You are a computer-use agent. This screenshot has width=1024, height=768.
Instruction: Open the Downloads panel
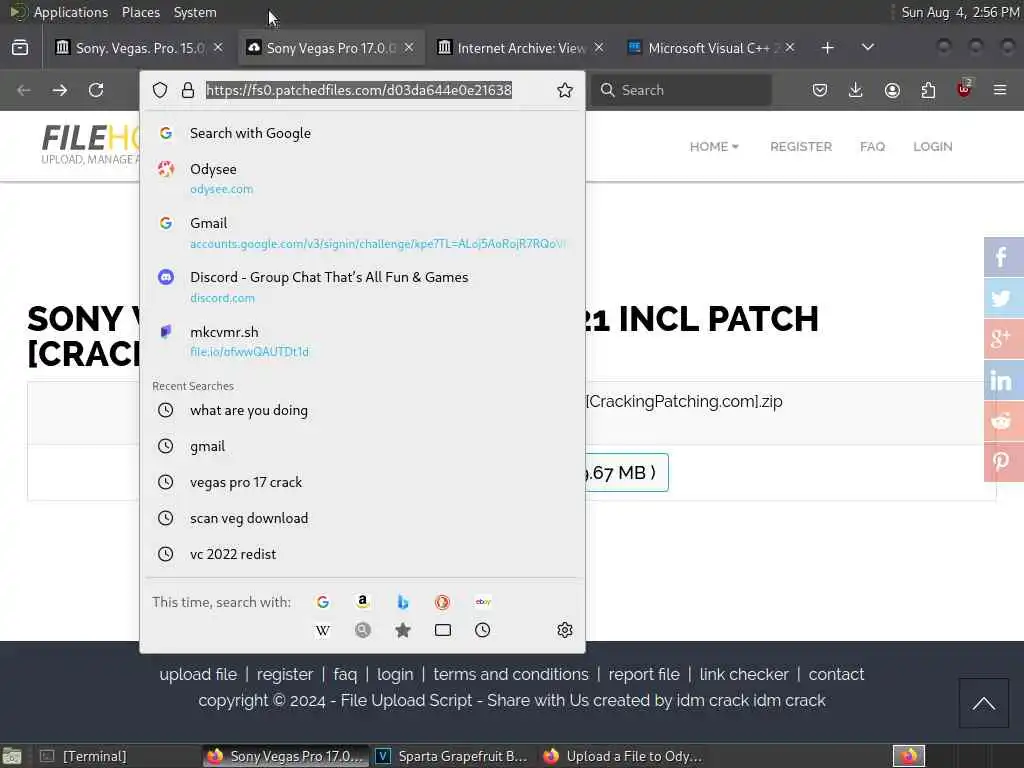click(856, 90)
